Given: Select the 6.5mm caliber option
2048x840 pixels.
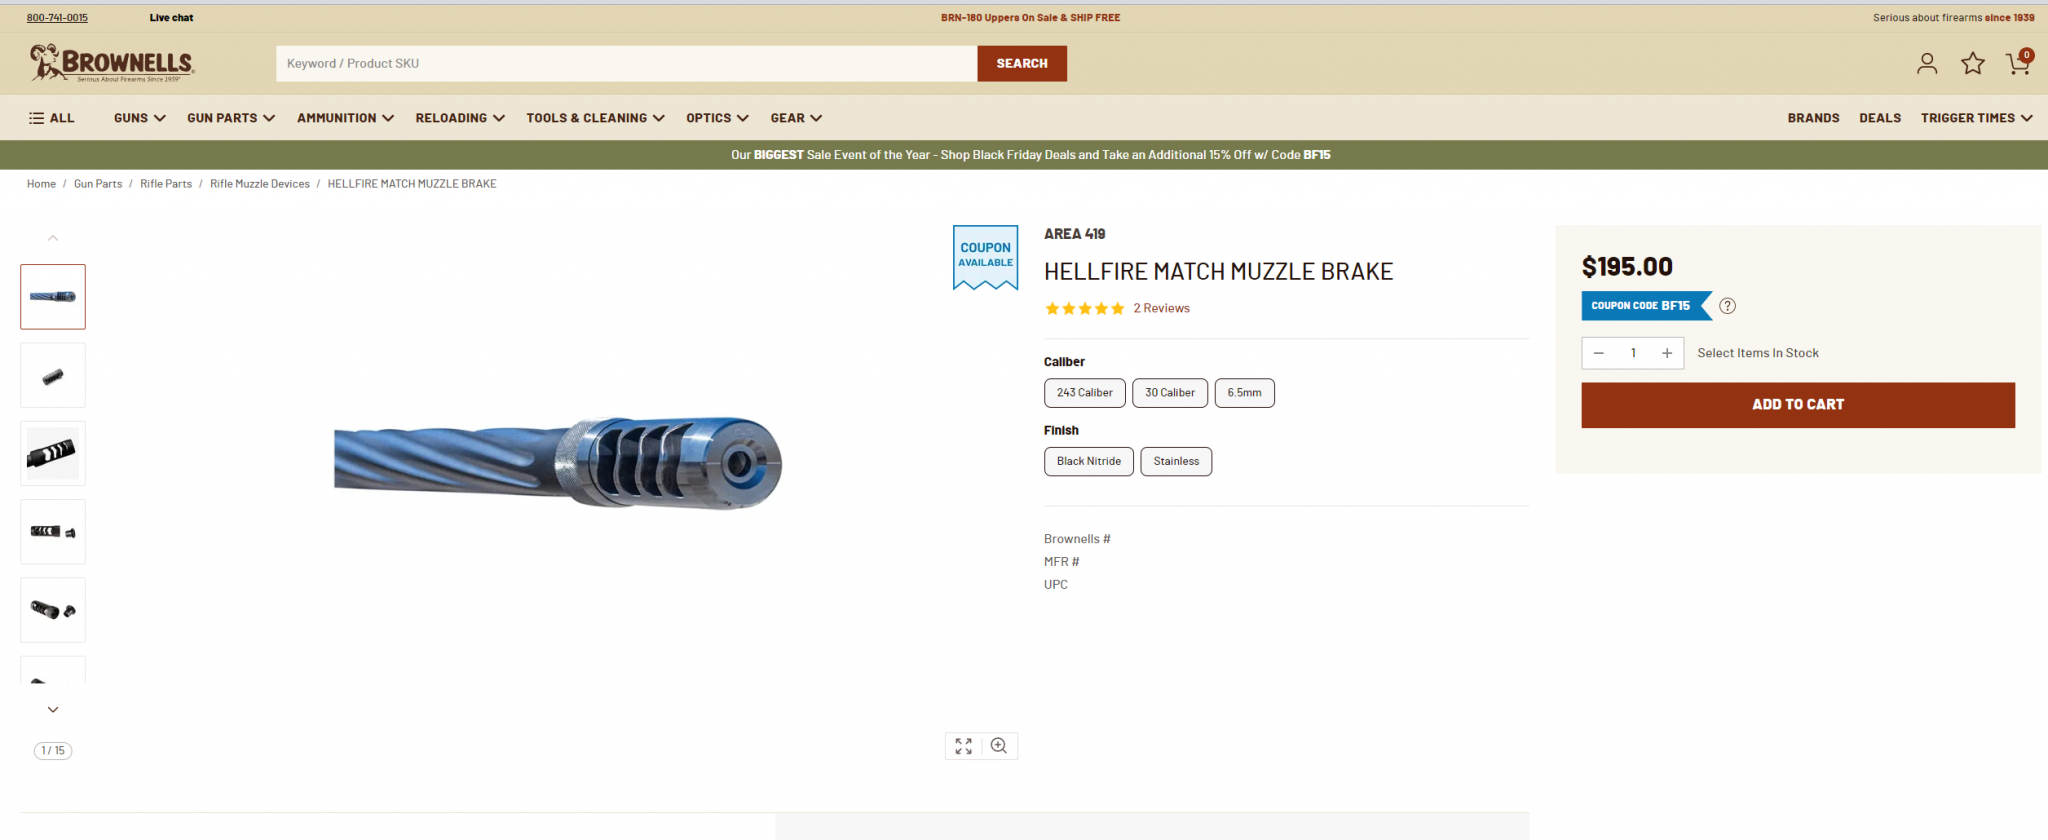Looking at the screenshot, I should [x=1244, y=393].
